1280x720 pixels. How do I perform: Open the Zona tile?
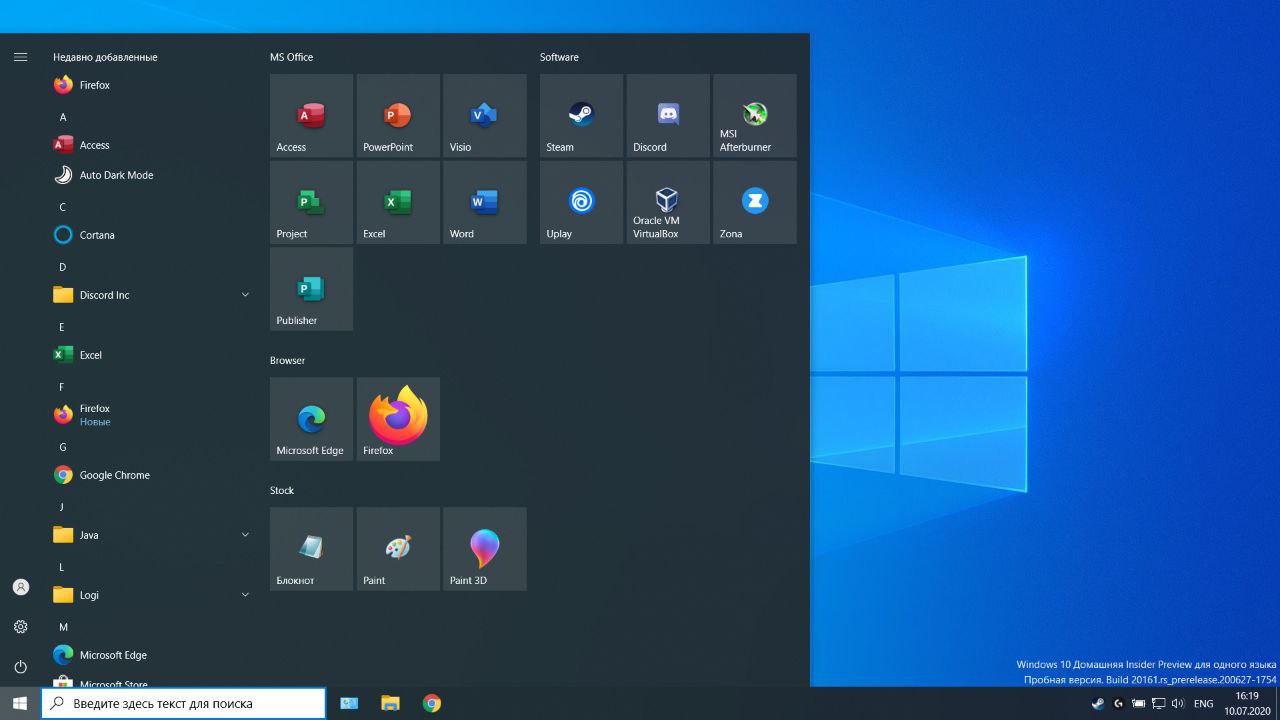(755, 202)
